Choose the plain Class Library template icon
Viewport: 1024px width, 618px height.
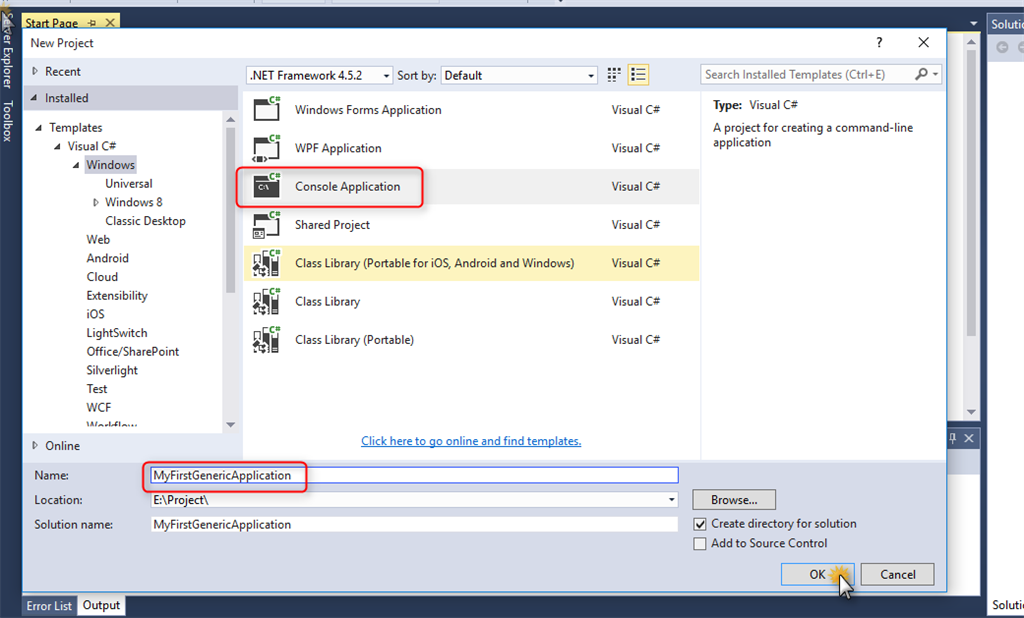tap(266, 302)
